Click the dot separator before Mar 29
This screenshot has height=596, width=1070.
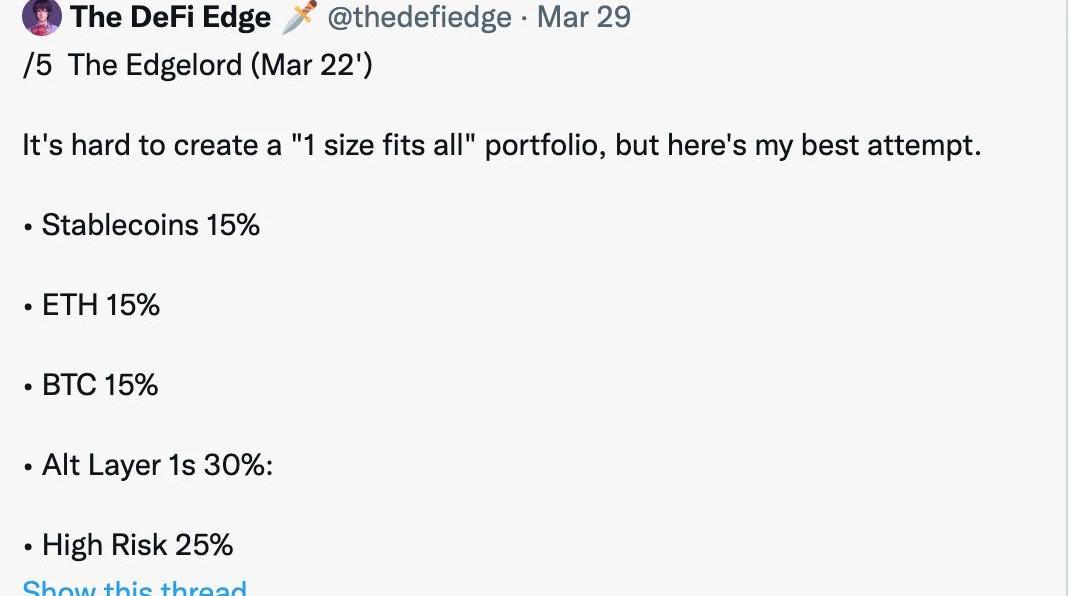[524, 19]
